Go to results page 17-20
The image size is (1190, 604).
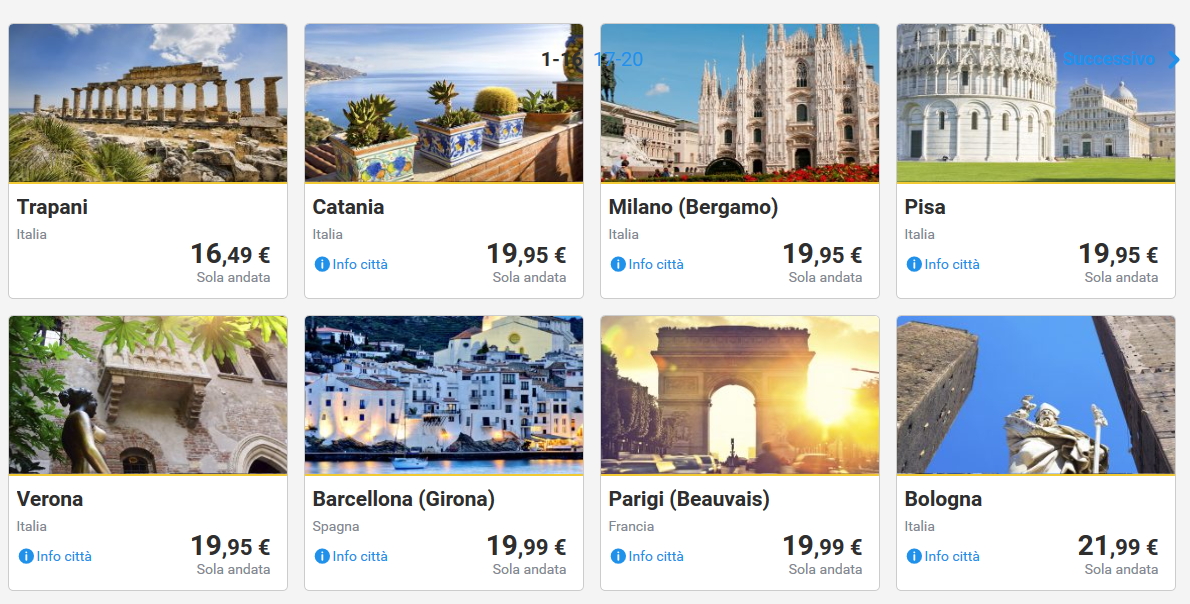(x=619, y=60)
